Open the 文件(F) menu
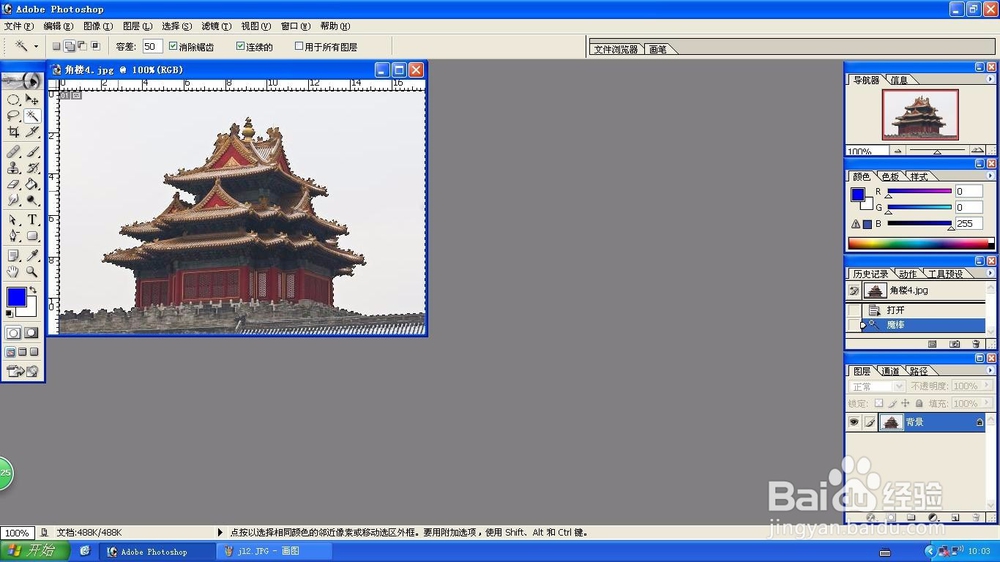The height and width of the screenshot is (562, 1000). [x=18, y=26]
